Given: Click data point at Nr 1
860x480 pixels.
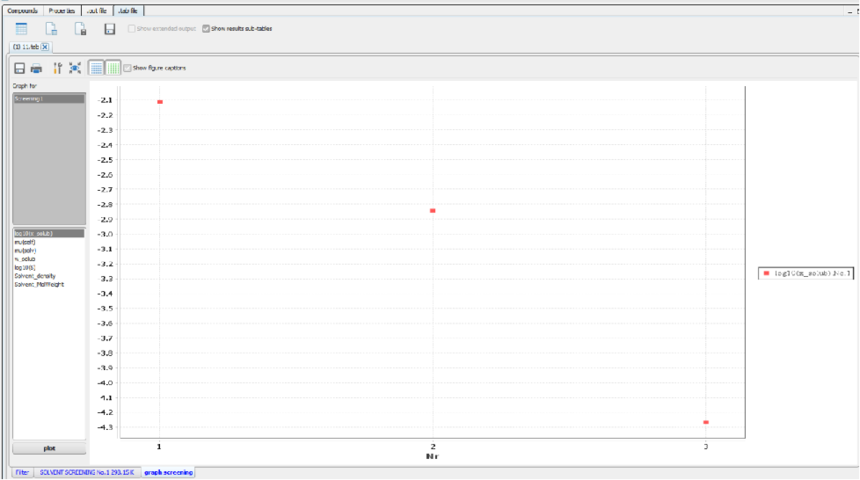Looking at the screenshot, I should pos(160,102).
